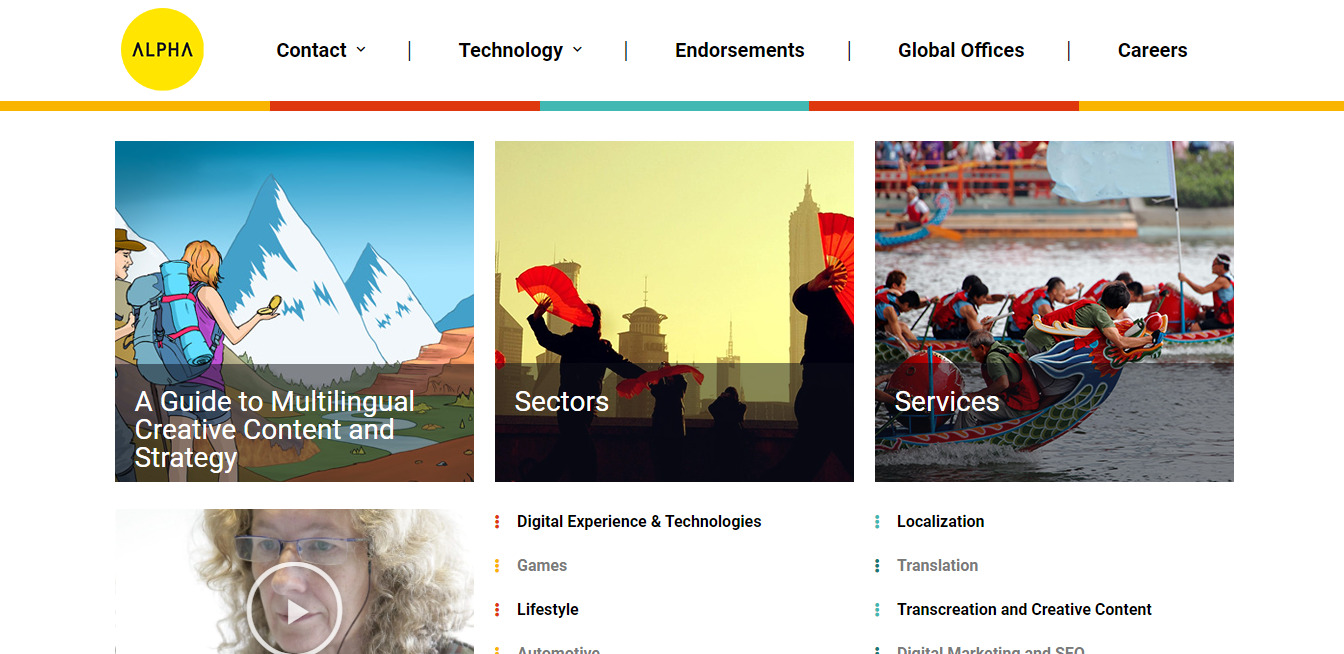Image resolution: width=1344 pixels, height=654 pixels.
Task: Go to Global Offices page
Action: (x=961, y=50)
